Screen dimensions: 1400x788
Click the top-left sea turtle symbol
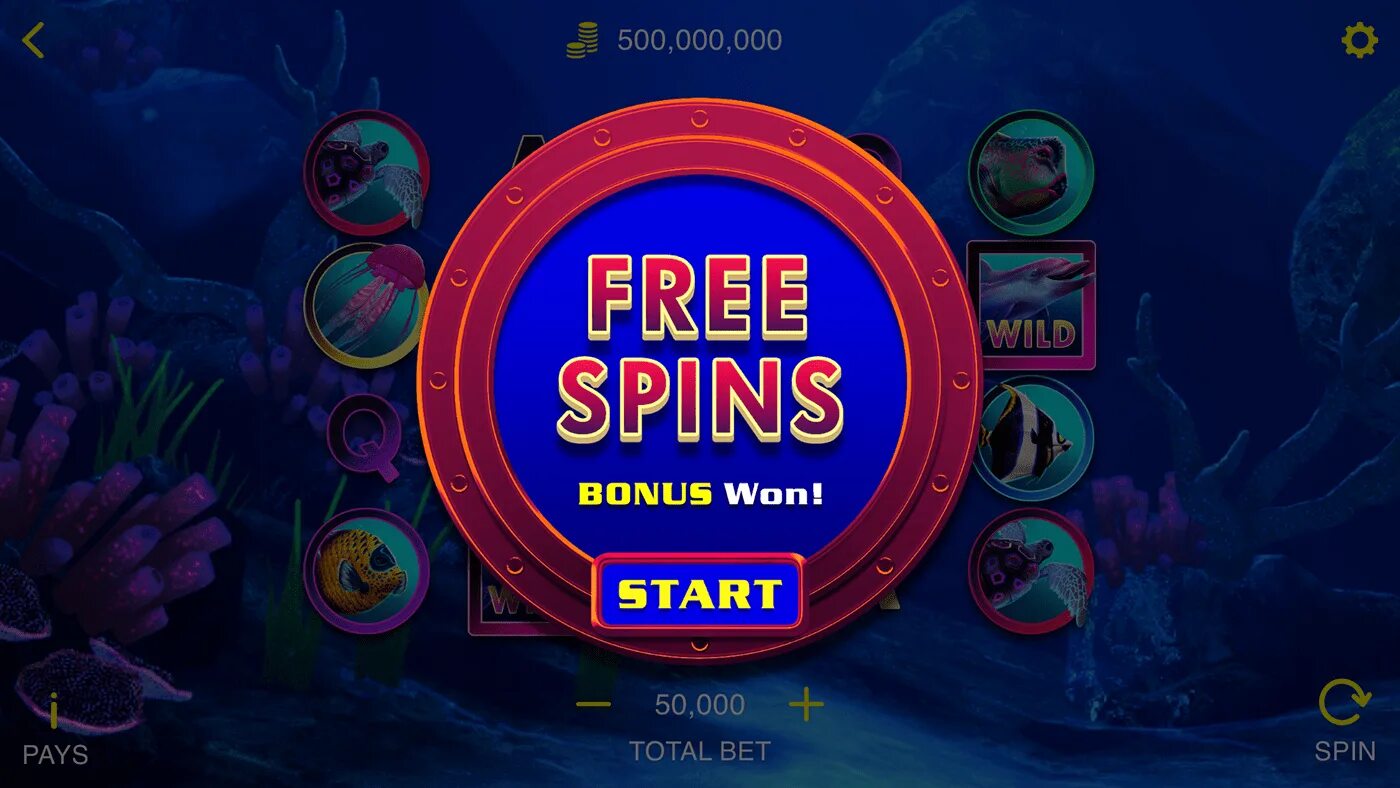[x=366, y=172]
